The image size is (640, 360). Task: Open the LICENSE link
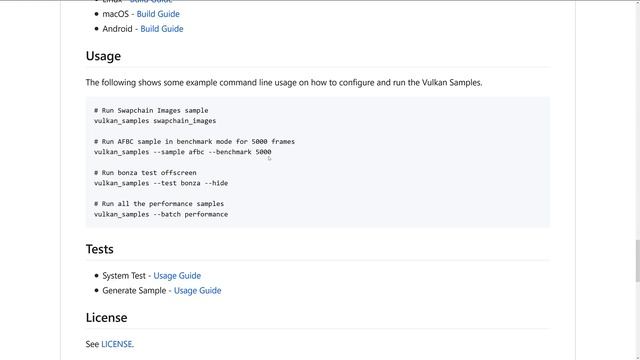click(116, 344)
